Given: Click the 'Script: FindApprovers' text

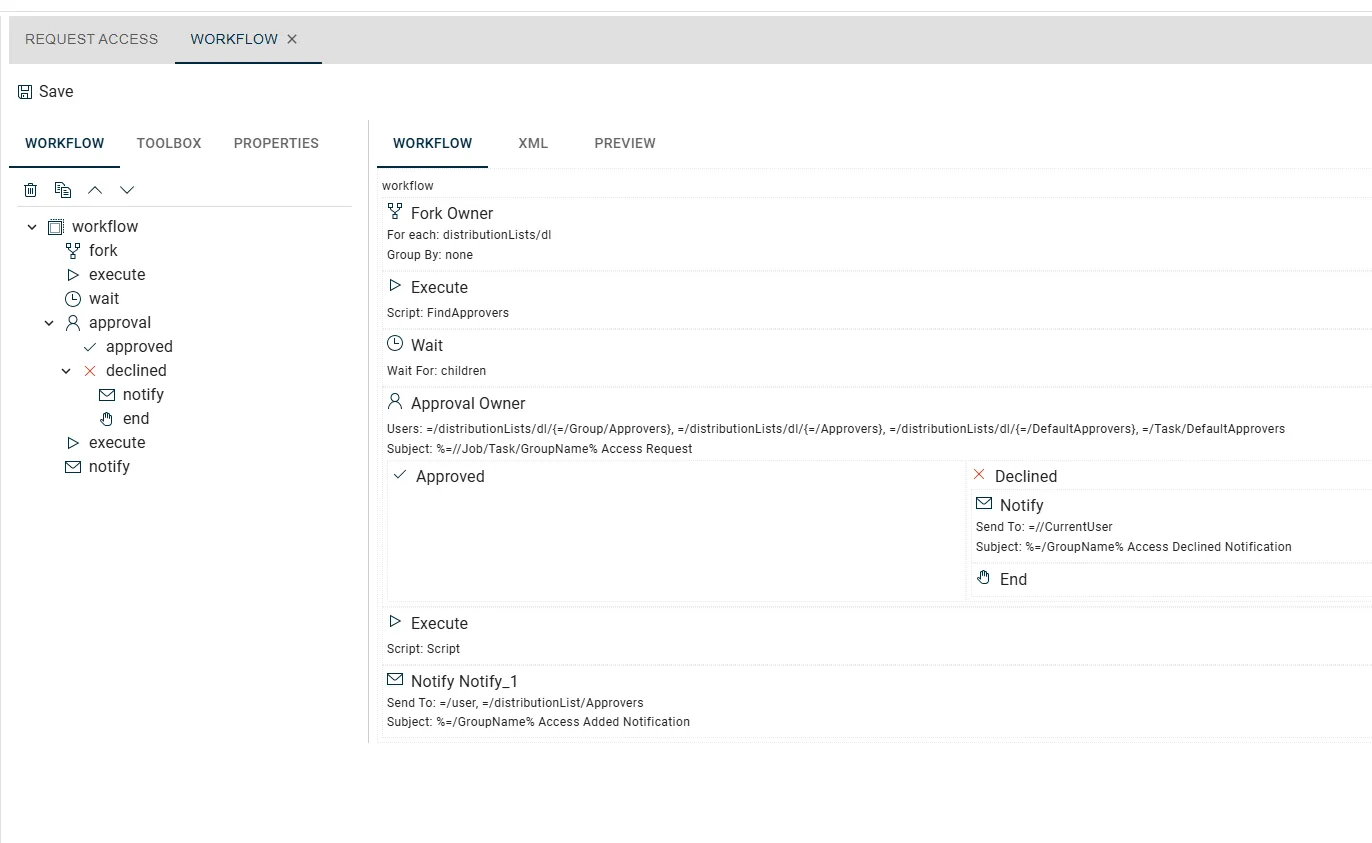Looking at the screenshot, I should pyautogui.click(x=448, y=313).
